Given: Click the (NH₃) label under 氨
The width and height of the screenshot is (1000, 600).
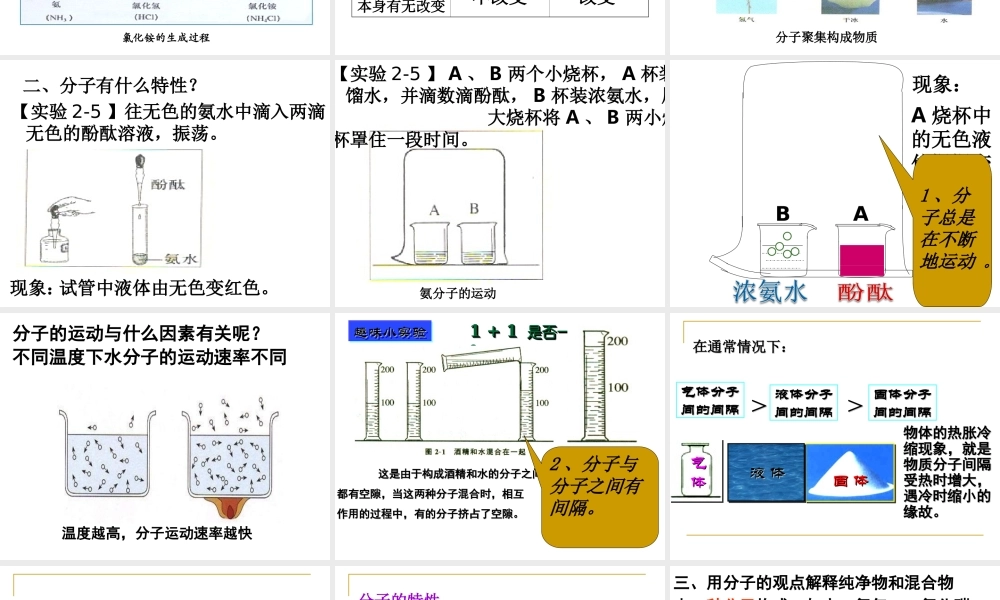Looking at the screenshot, I should 59,18.
